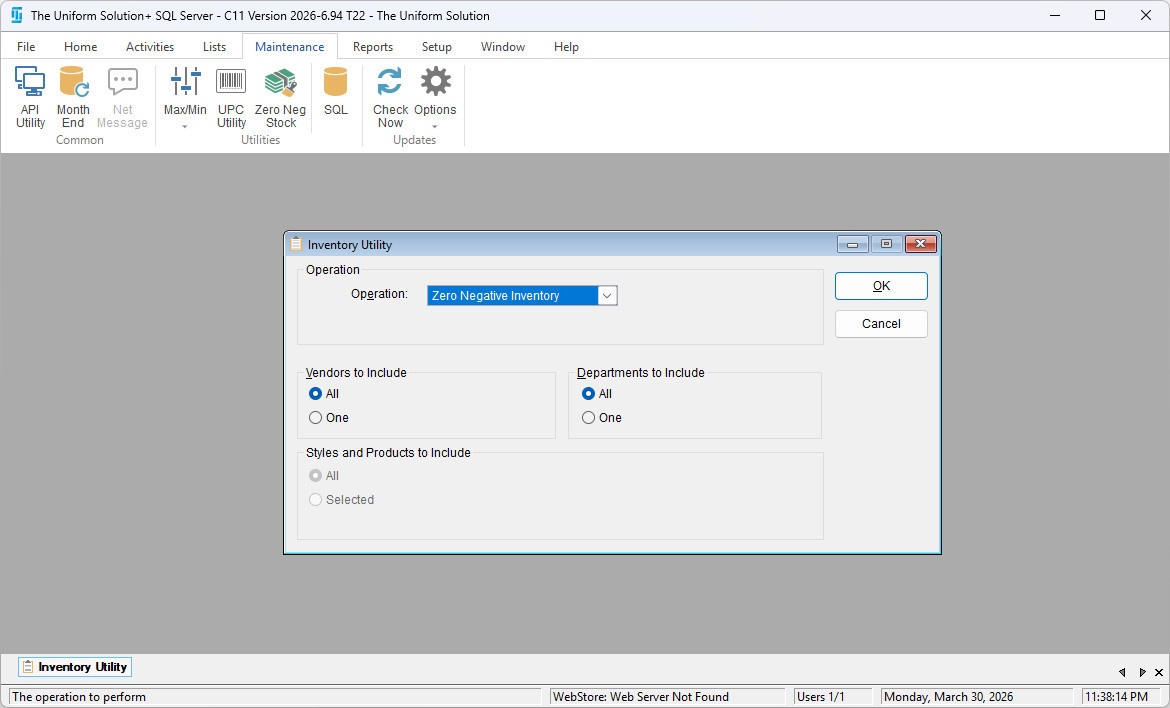Viewport: 1170px width, 708px height.
Task: Click Check Now for updates
Action: [390, 97]
